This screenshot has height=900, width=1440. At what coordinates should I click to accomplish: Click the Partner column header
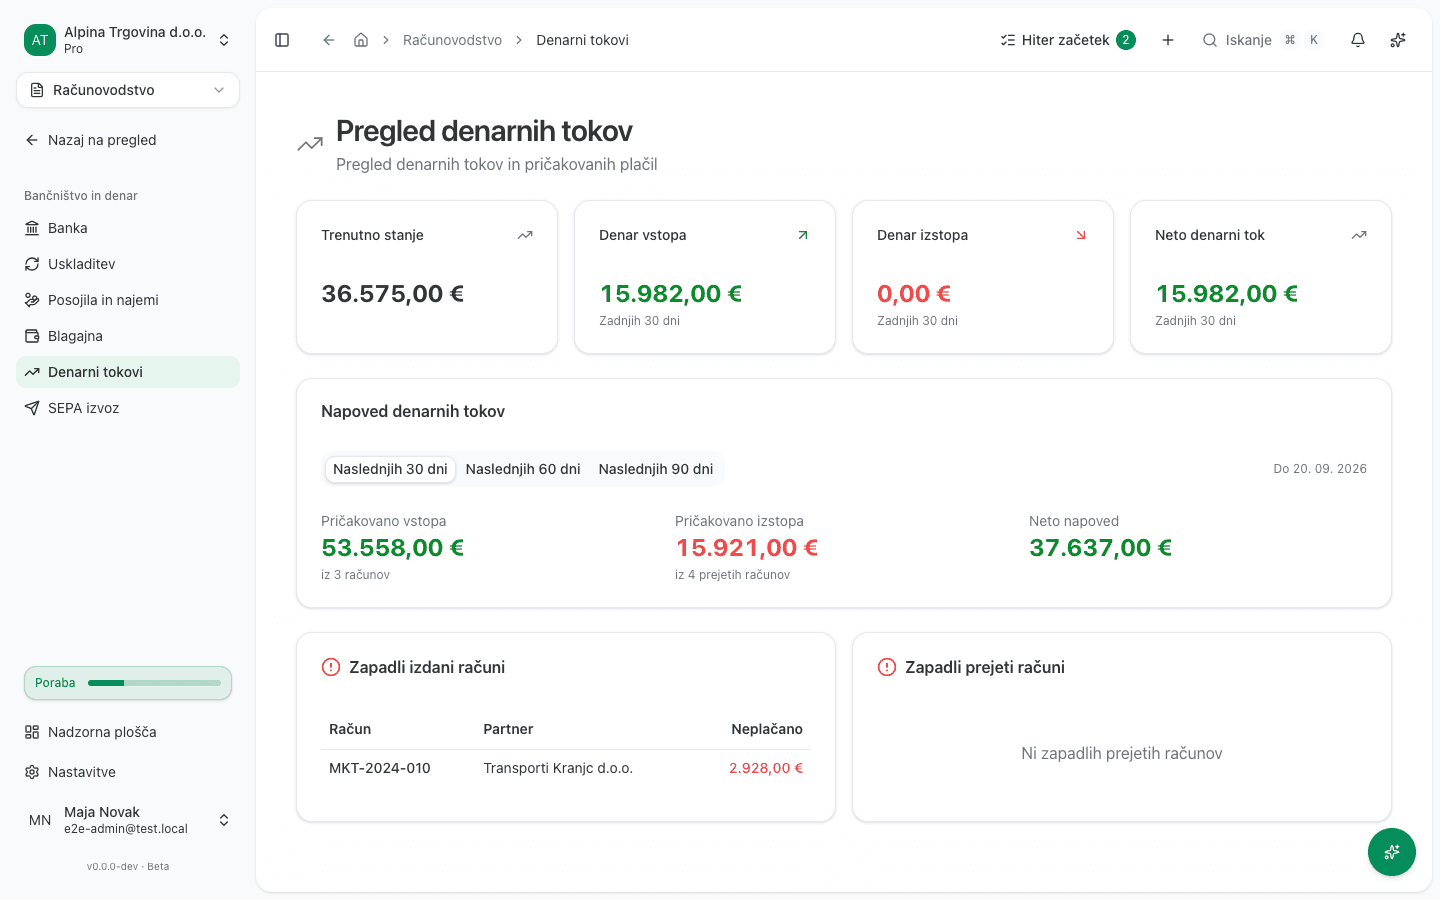(x=508, y=729)
